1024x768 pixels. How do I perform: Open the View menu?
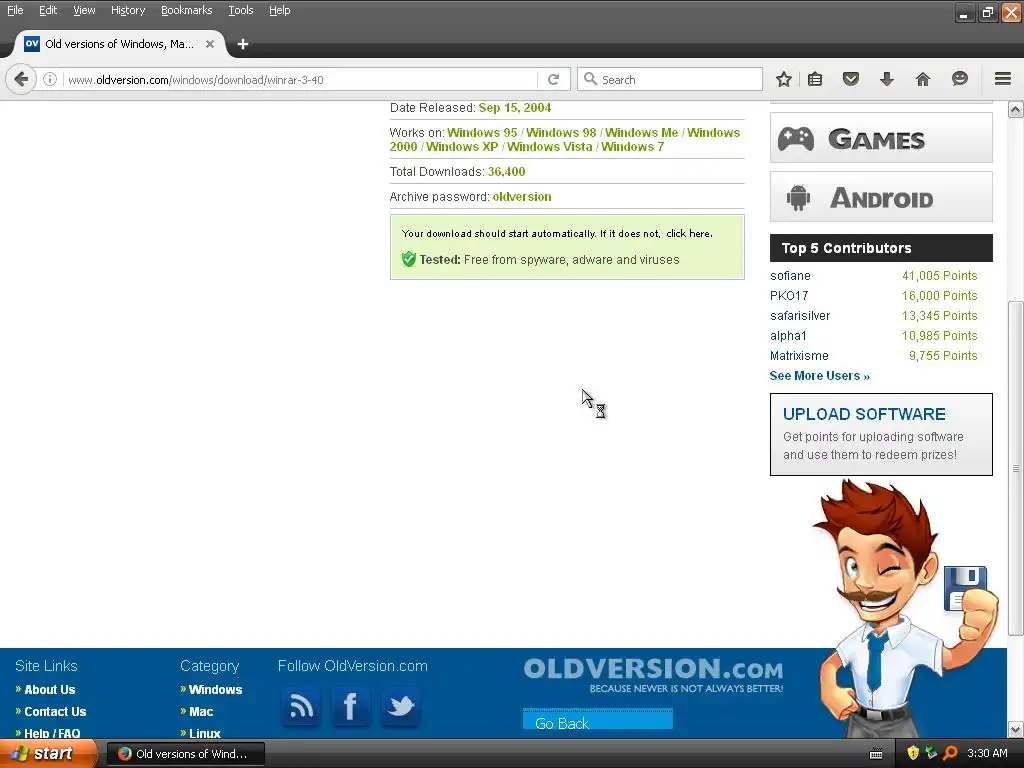84,10
